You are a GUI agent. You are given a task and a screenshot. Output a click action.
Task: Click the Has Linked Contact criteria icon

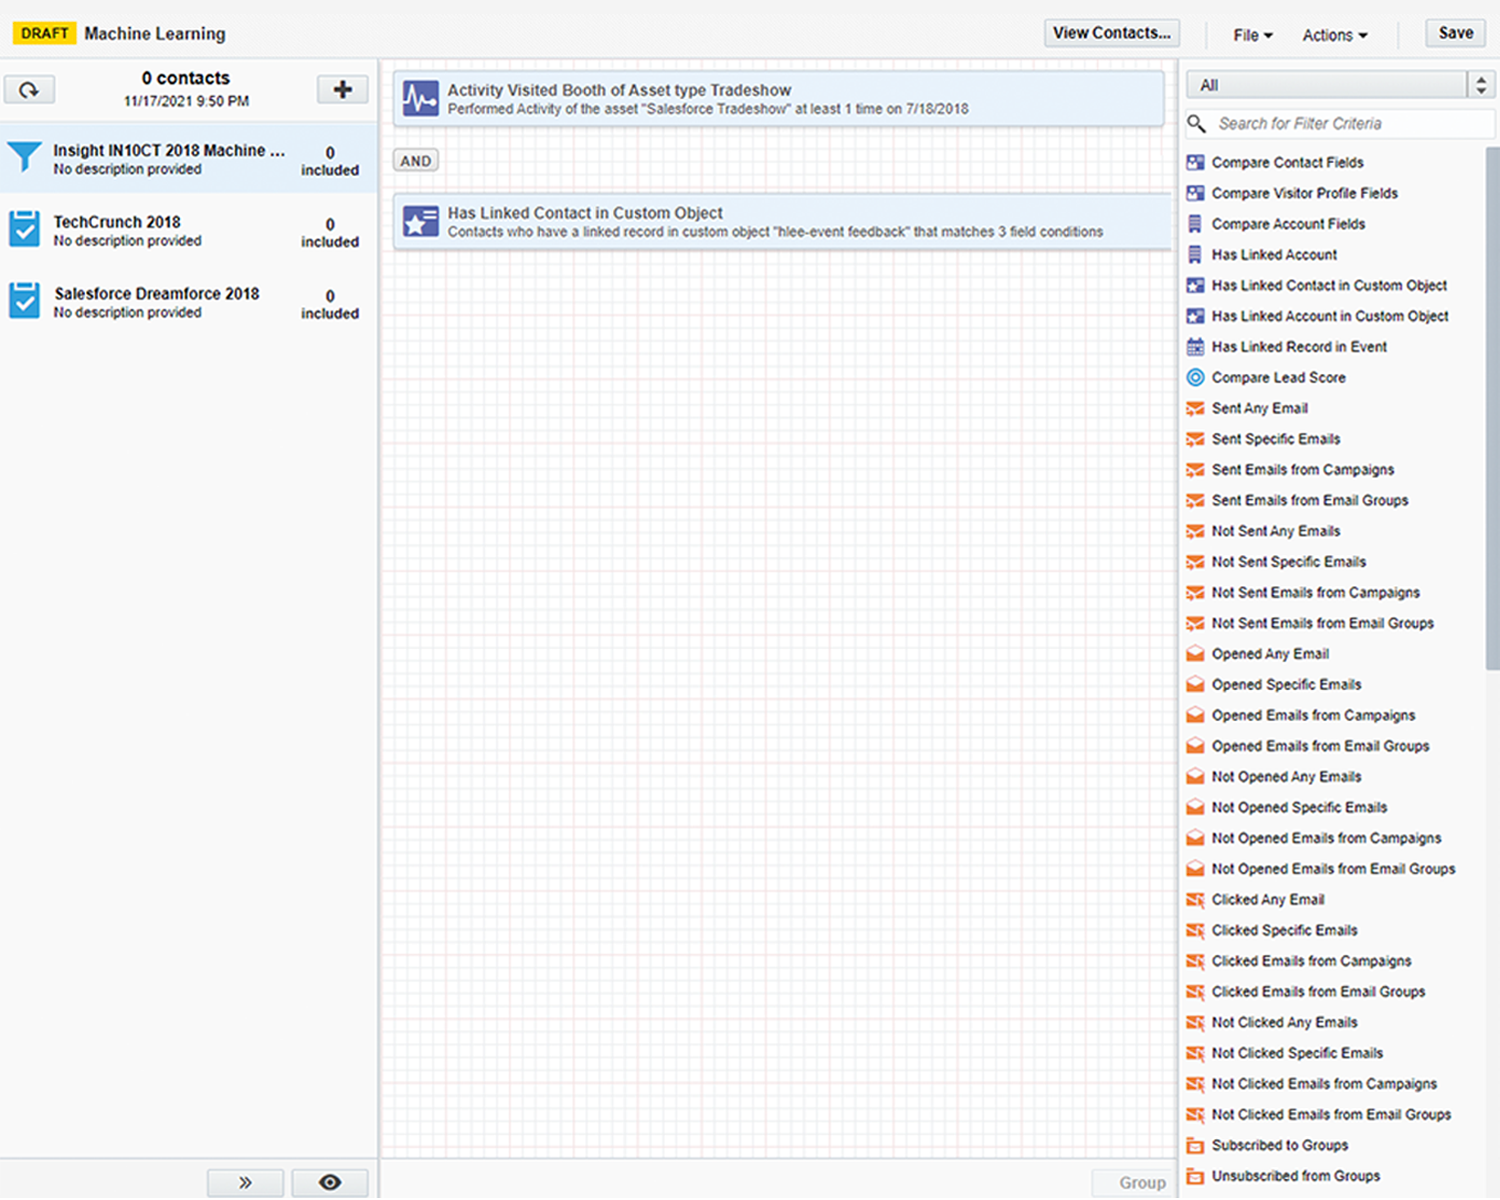click(420, 222)
